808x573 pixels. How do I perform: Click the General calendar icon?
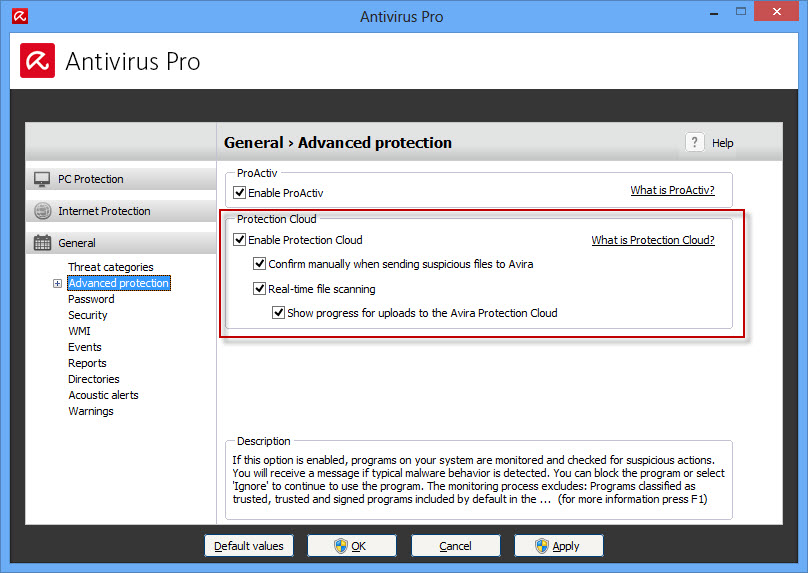[42, 243]
